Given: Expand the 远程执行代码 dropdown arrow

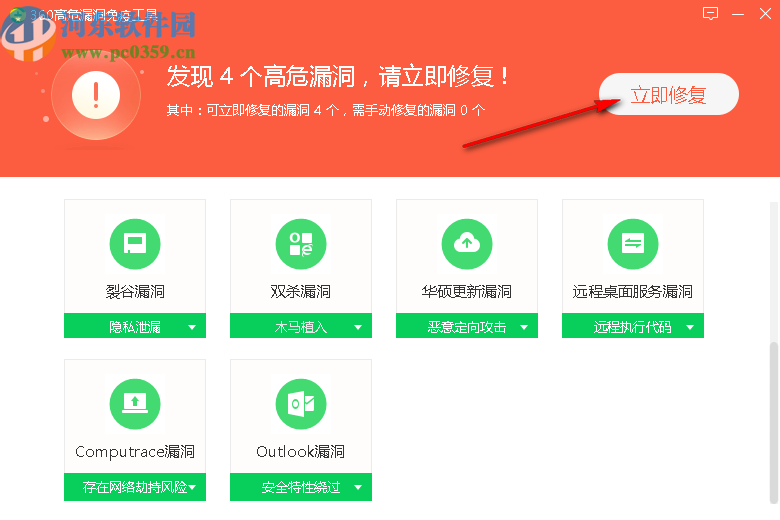Looking at the screenshot, I should tap(690, 327).
